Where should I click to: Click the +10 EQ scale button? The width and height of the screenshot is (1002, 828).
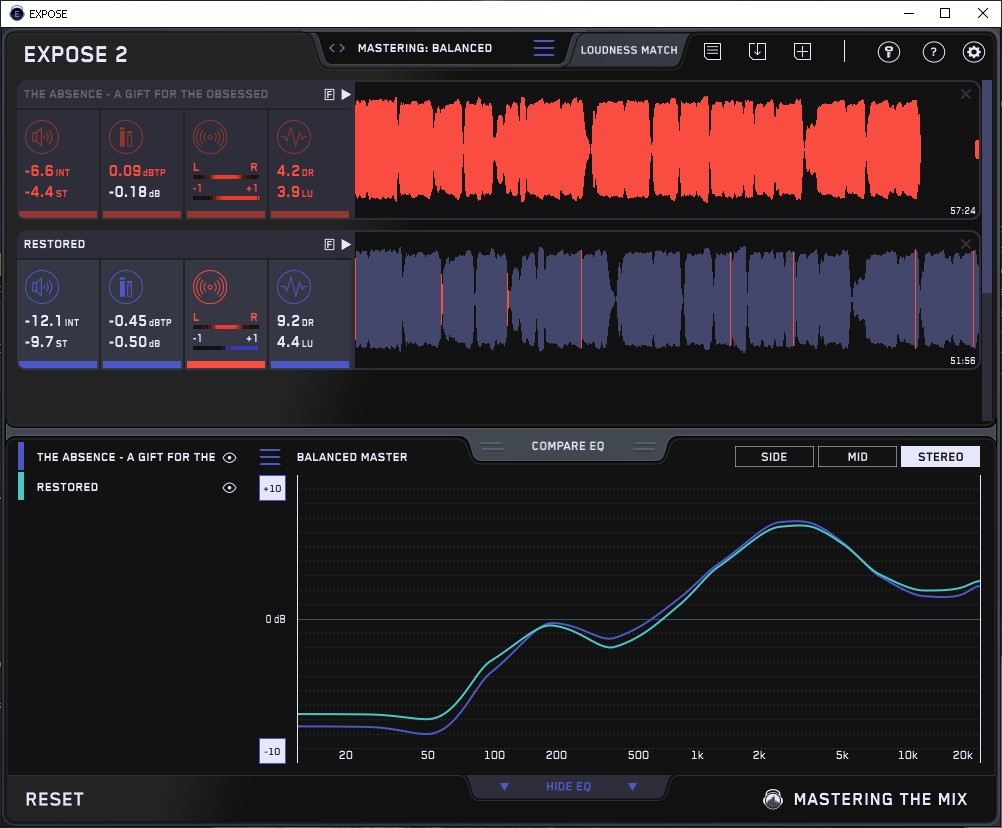(x=272, y=489)
